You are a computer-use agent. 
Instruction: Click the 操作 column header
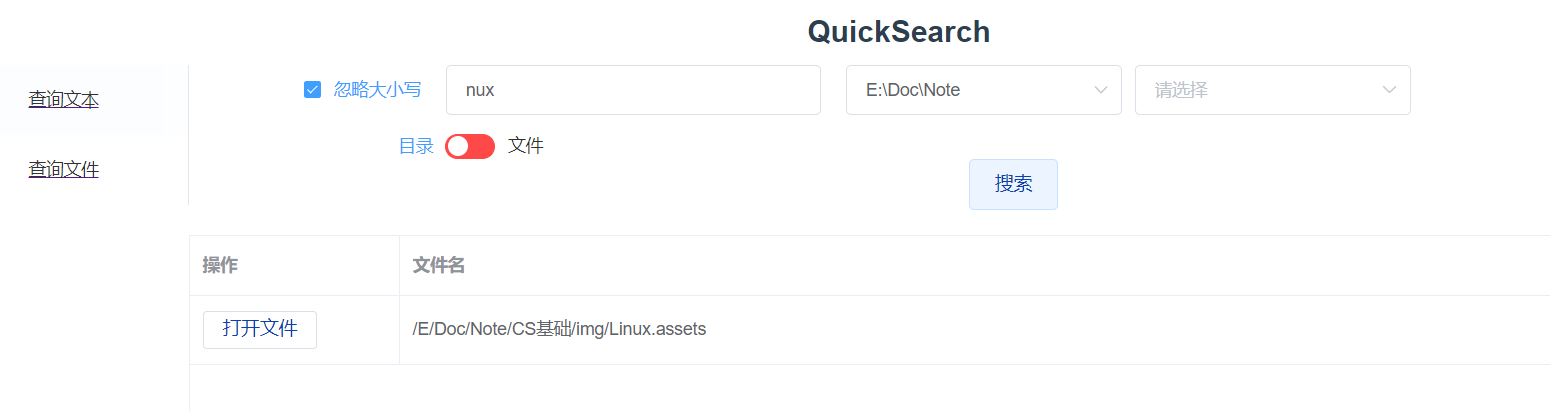[x=220, y=265]
